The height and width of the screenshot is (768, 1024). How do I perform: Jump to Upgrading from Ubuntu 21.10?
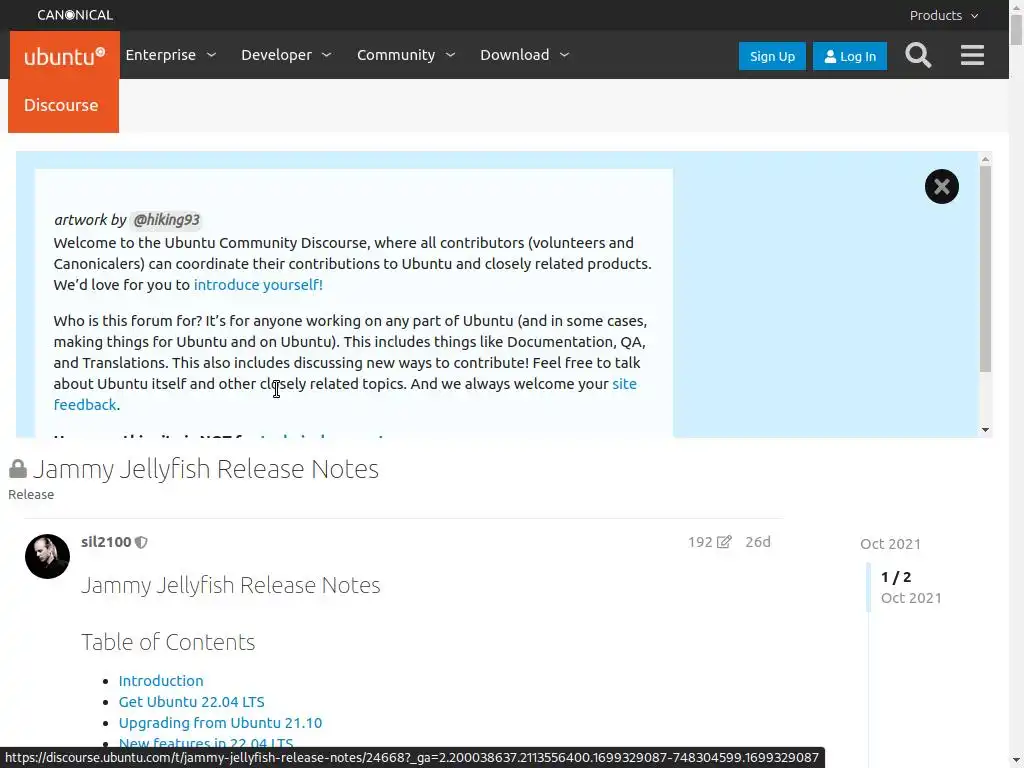coord(220,723)
